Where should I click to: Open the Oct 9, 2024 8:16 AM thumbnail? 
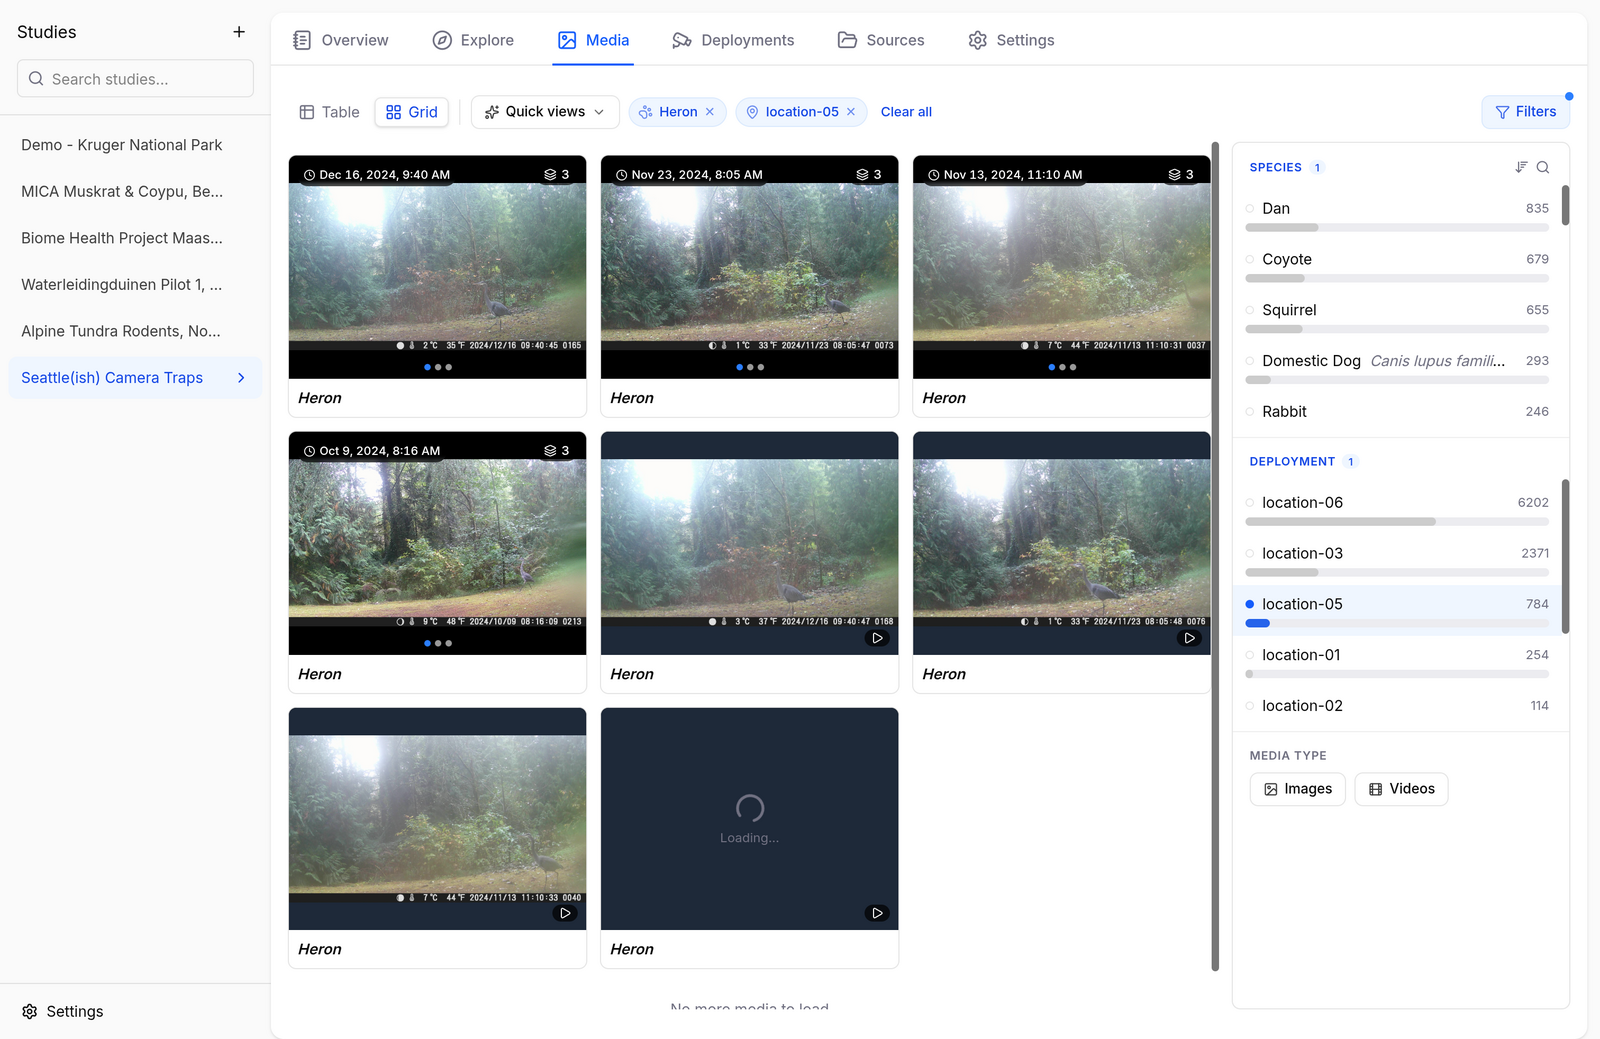[x=437, y=542]
